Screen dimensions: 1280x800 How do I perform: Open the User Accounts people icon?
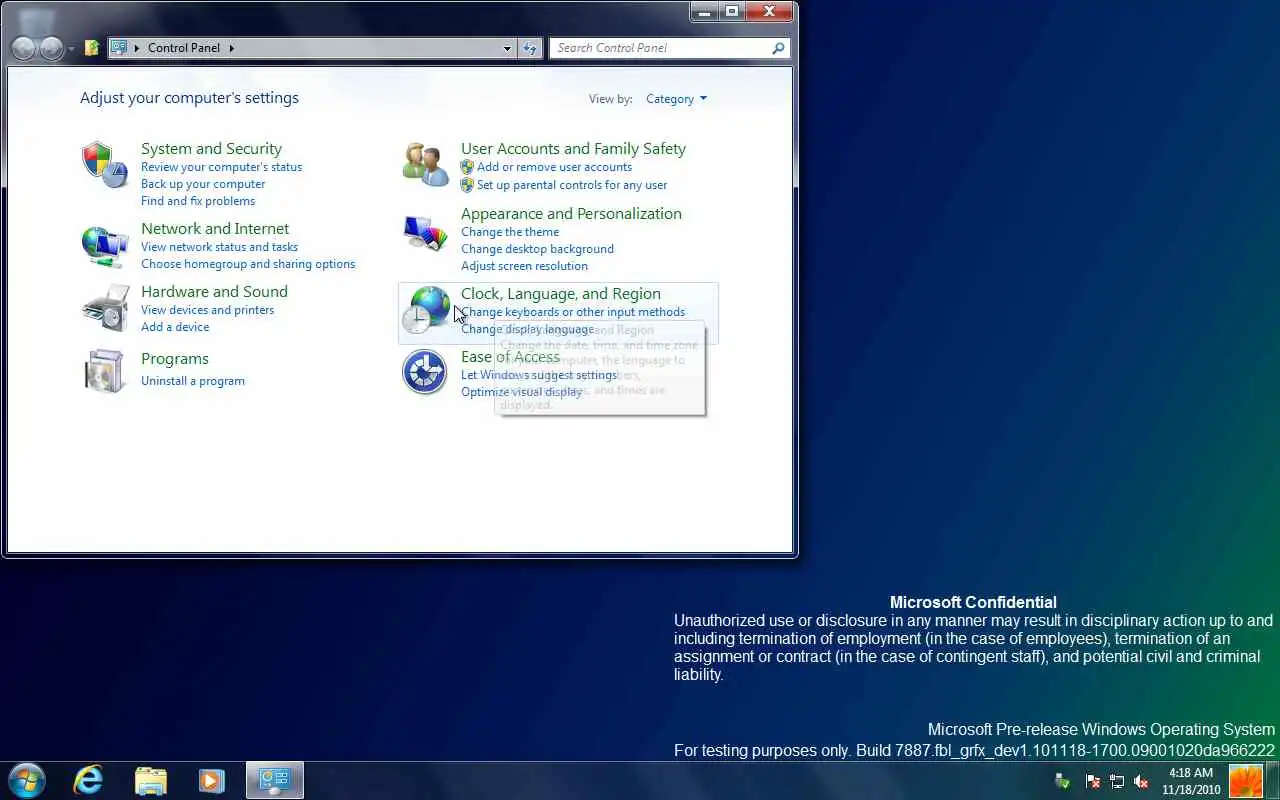(x=425, y=163)
